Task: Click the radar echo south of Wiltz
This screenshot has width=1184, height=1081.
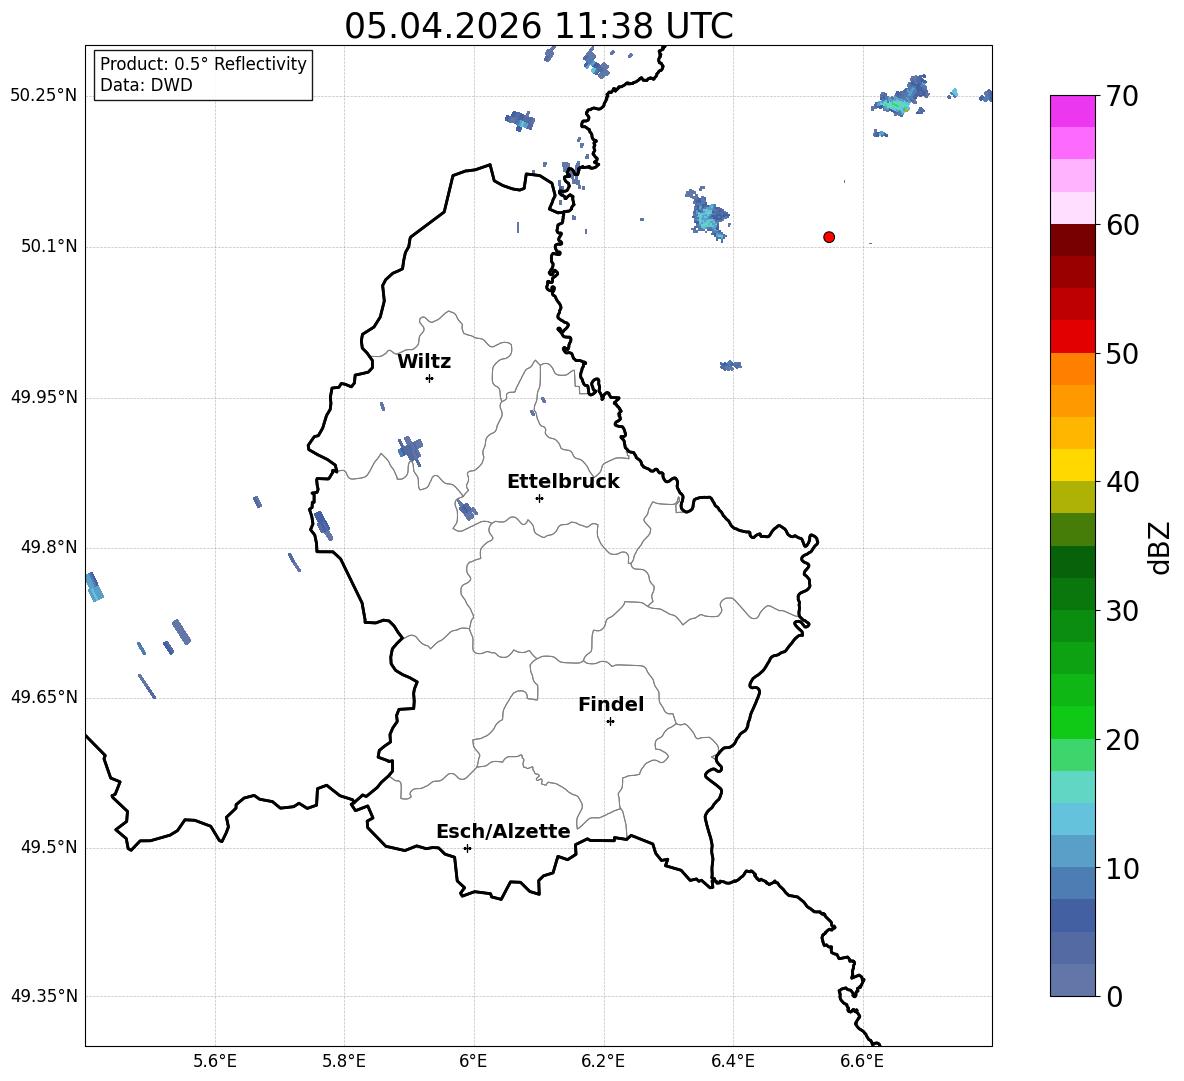Action: pos(410,450)
